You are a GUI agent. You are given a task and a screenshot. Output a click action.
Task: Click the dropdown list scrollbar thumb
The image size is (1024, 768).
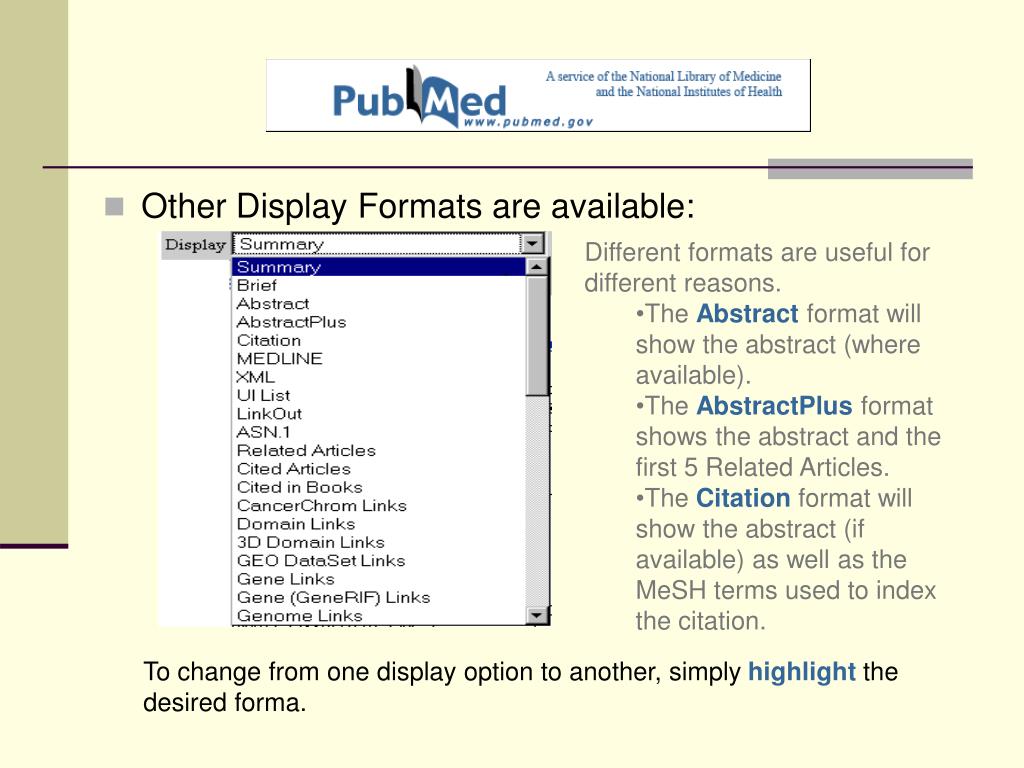click(x=537, y=336)
